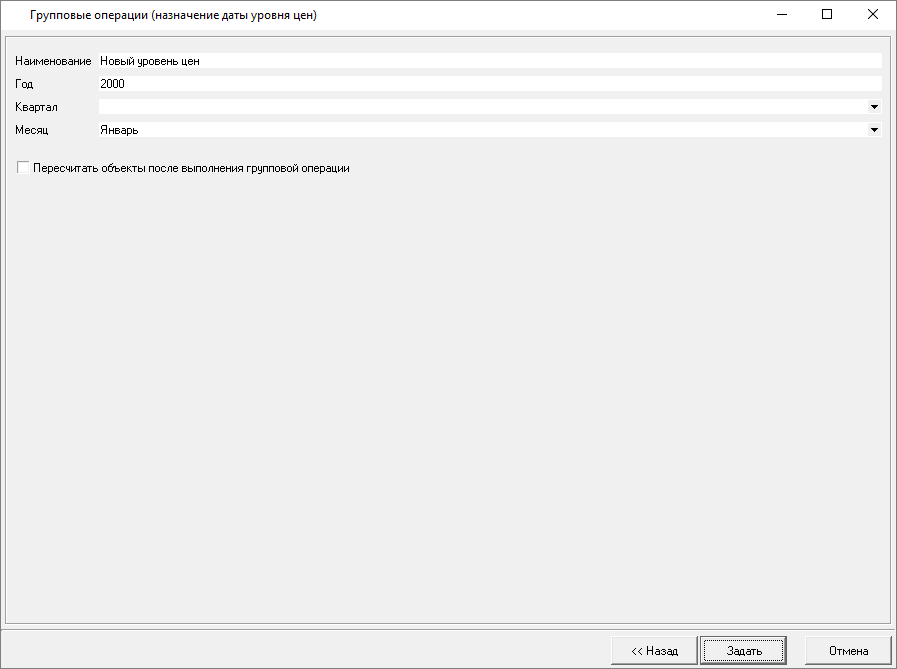The width and height of the screenshot is (897, 669).
Task: Cancel using the Отмена button
Action: point(848,650)
